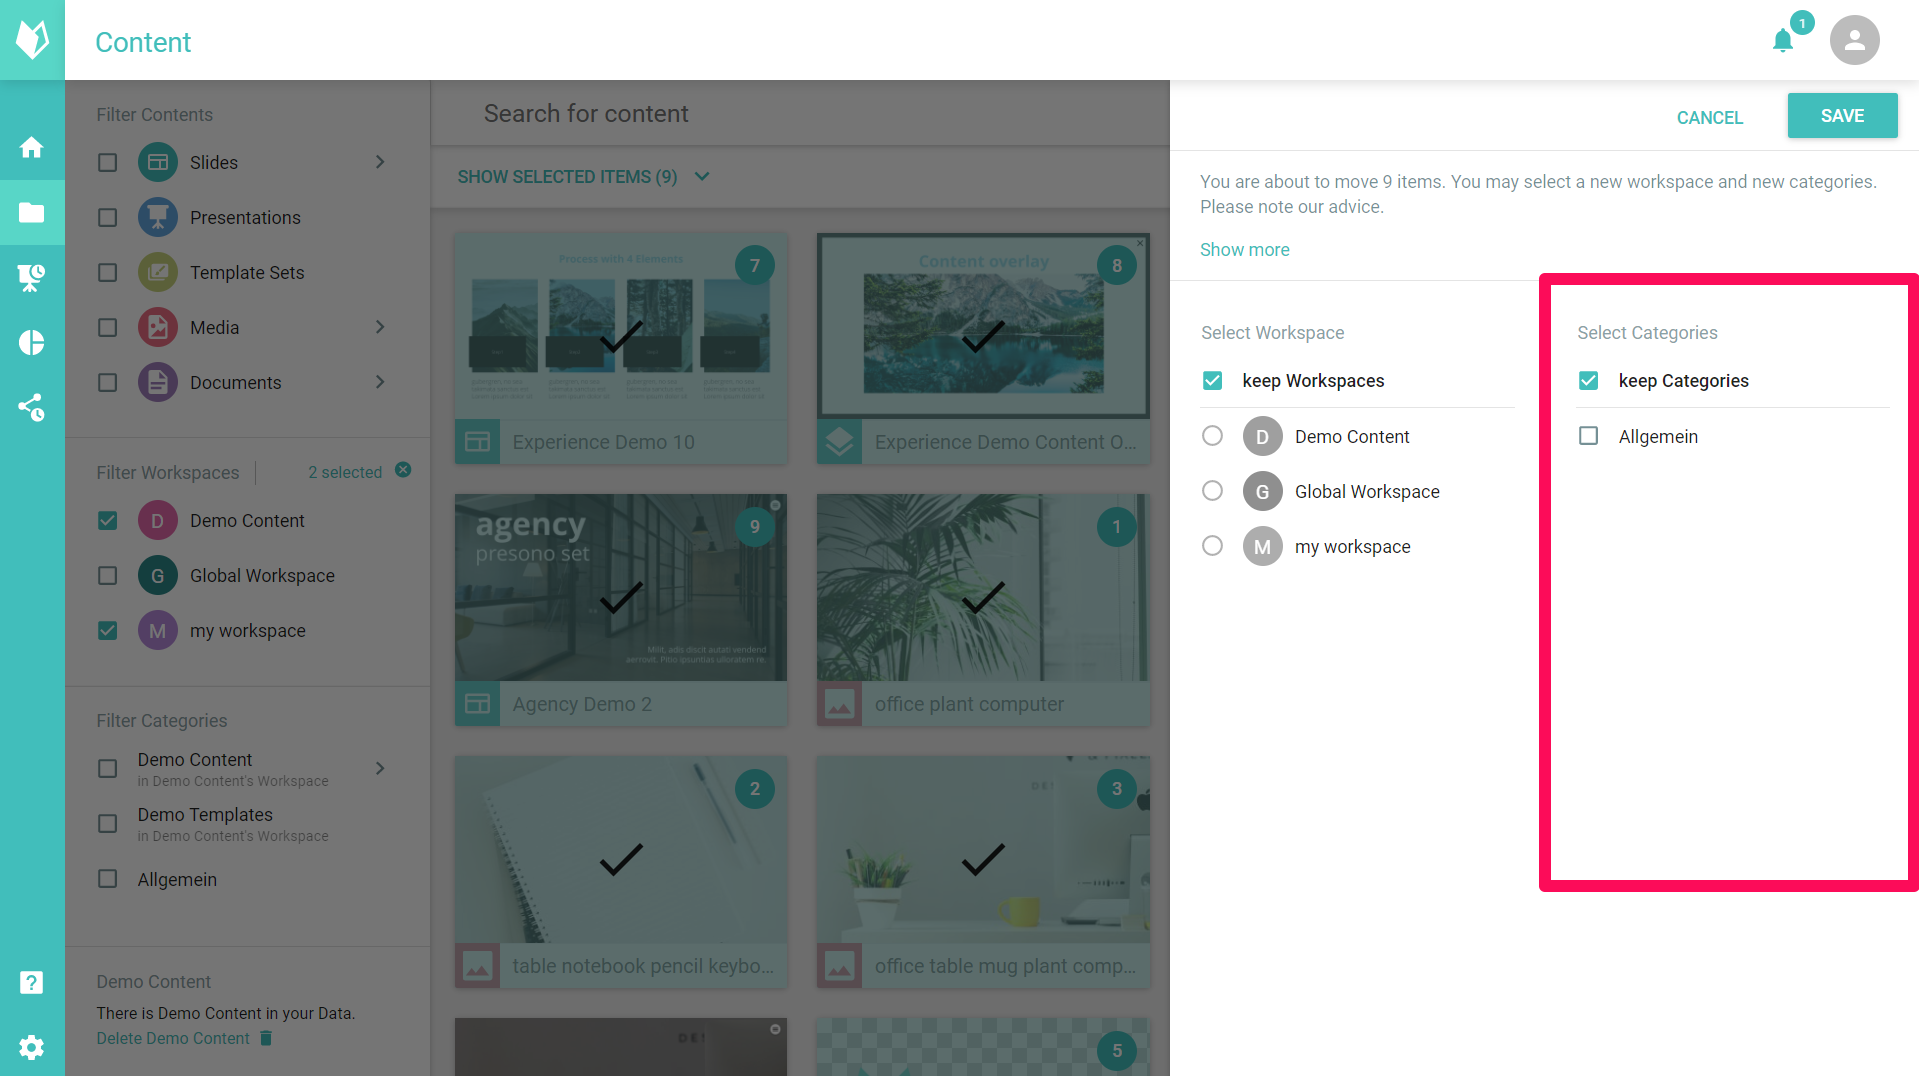The height and width of the screenshot is (1076, 1919).
Task: Click the overlay type icon on Experience Demo Content
Action: (x=840, y=442)
